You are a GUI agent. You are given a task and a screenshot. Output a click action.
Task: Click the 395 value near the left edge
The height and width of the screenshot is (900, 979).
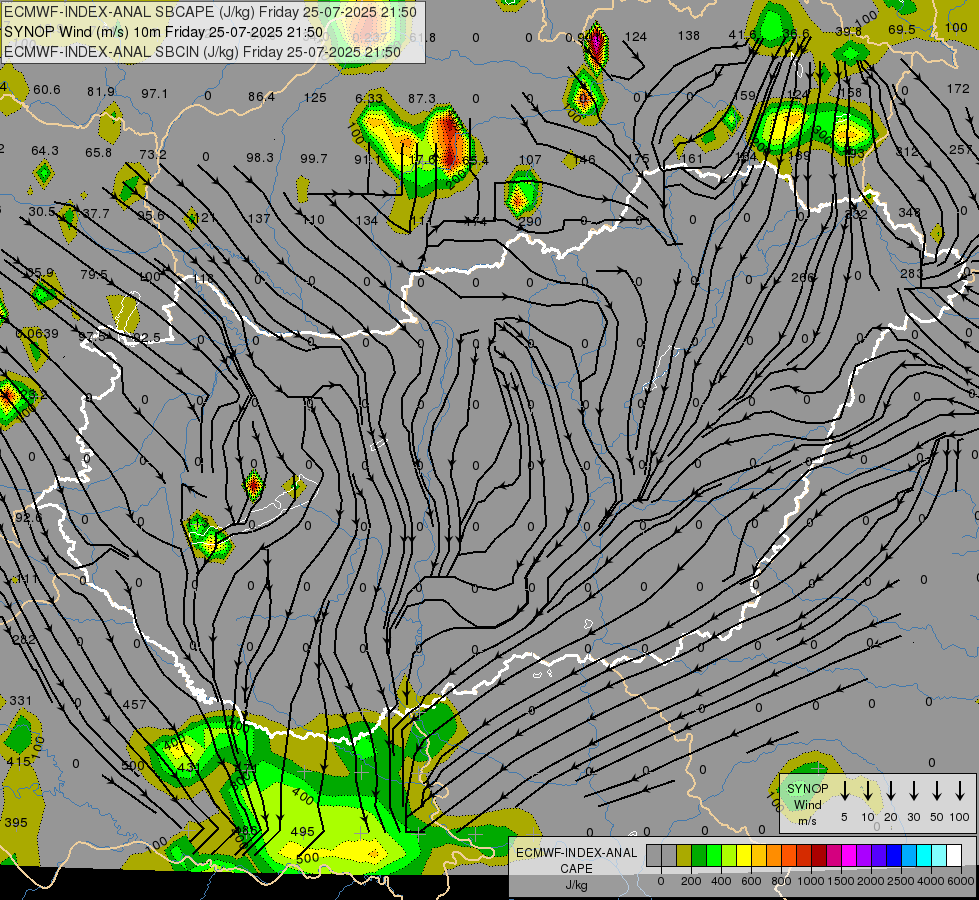pyautogui.click(x=16, y=823)
